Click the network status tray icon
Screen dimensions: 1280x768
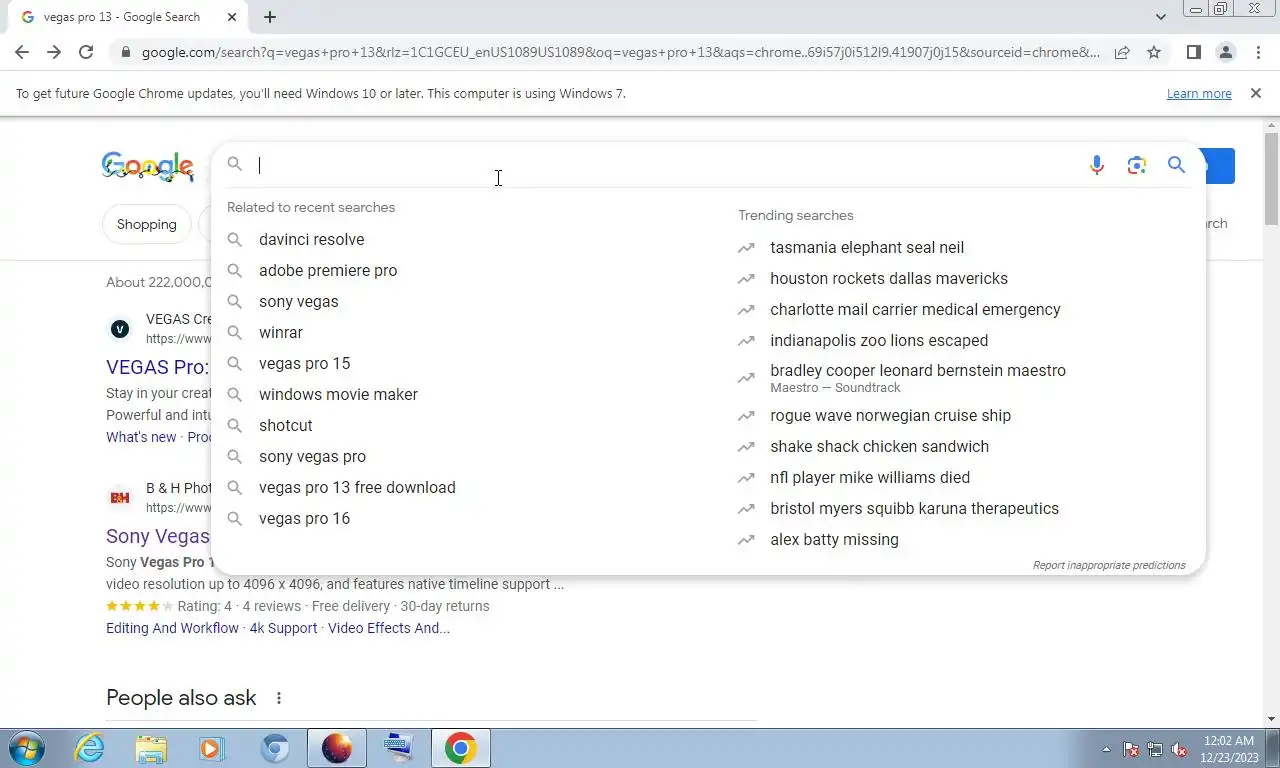[1155, 749]
